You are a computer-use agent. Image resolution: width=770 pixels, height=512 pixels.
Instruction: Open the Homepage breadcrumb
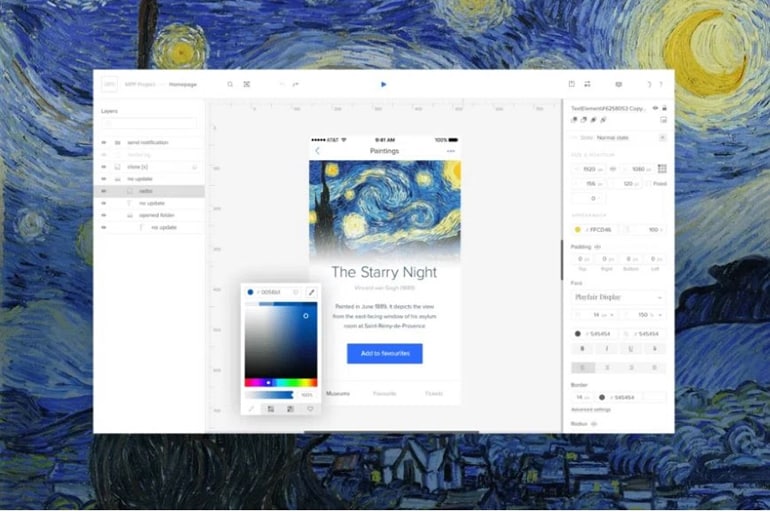click(183, 84)
